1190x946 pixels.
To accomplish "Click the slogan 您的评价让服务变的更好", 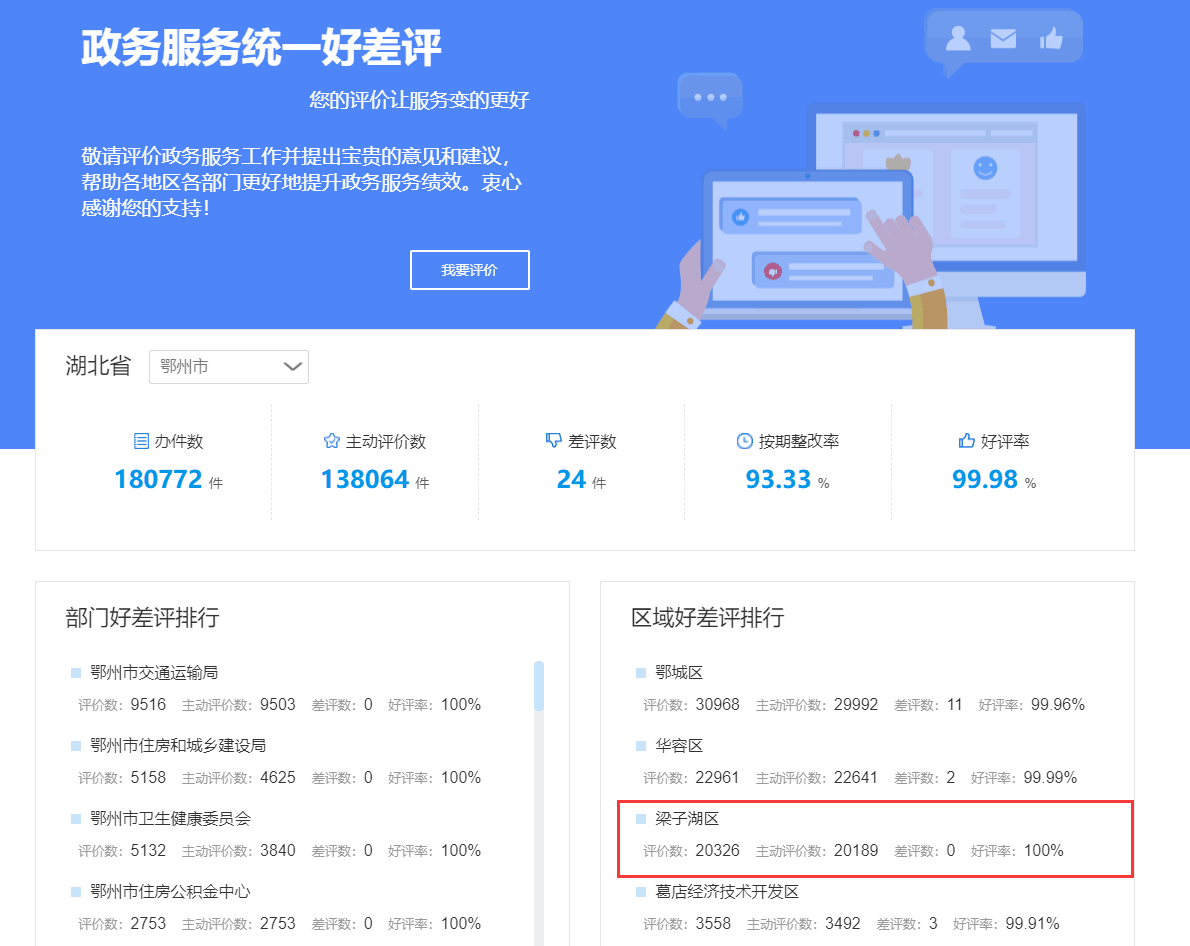I will coord(419,100).
